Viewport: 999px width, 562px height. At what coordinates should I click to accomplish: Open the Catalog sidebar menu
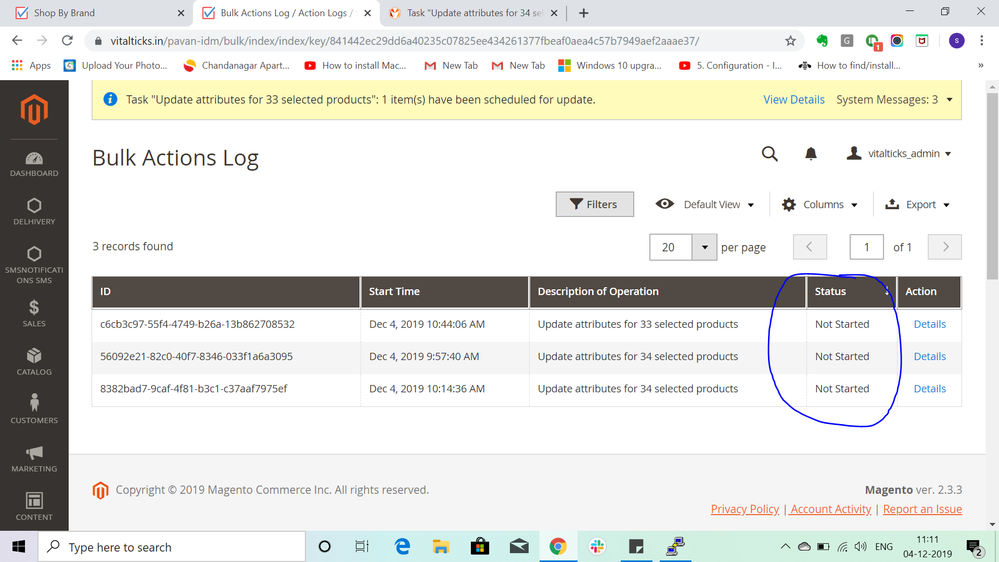34,361
